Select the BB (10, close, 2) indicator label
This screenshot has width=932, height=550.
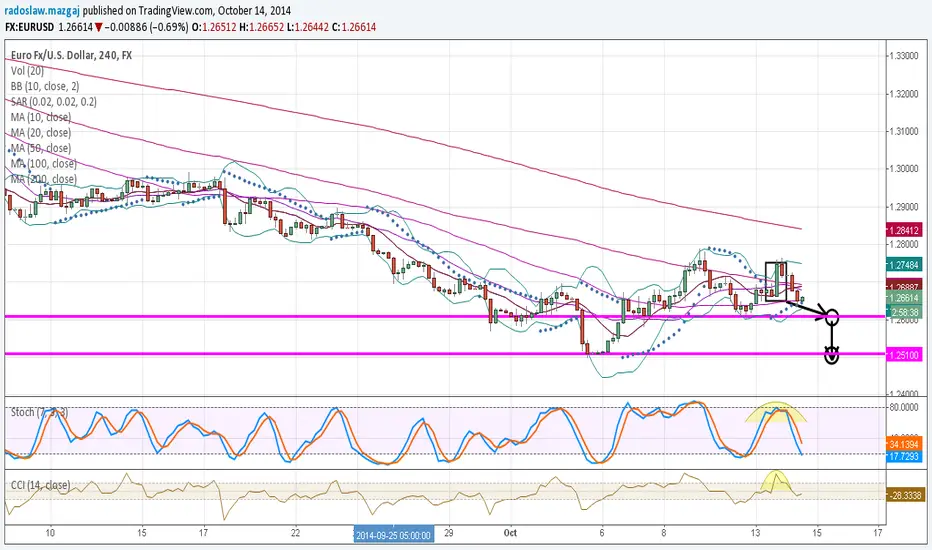(x=45, y=86)
